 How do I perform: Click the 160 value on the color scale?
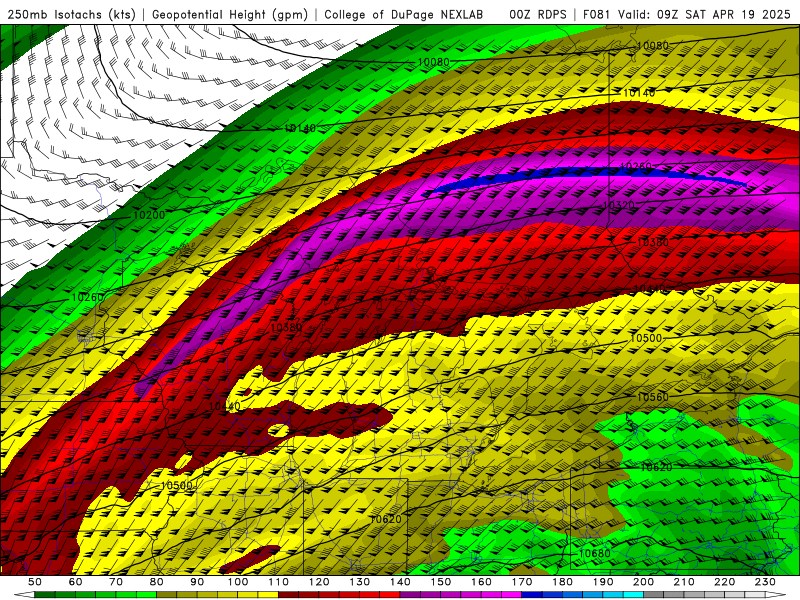pos(481,582)
